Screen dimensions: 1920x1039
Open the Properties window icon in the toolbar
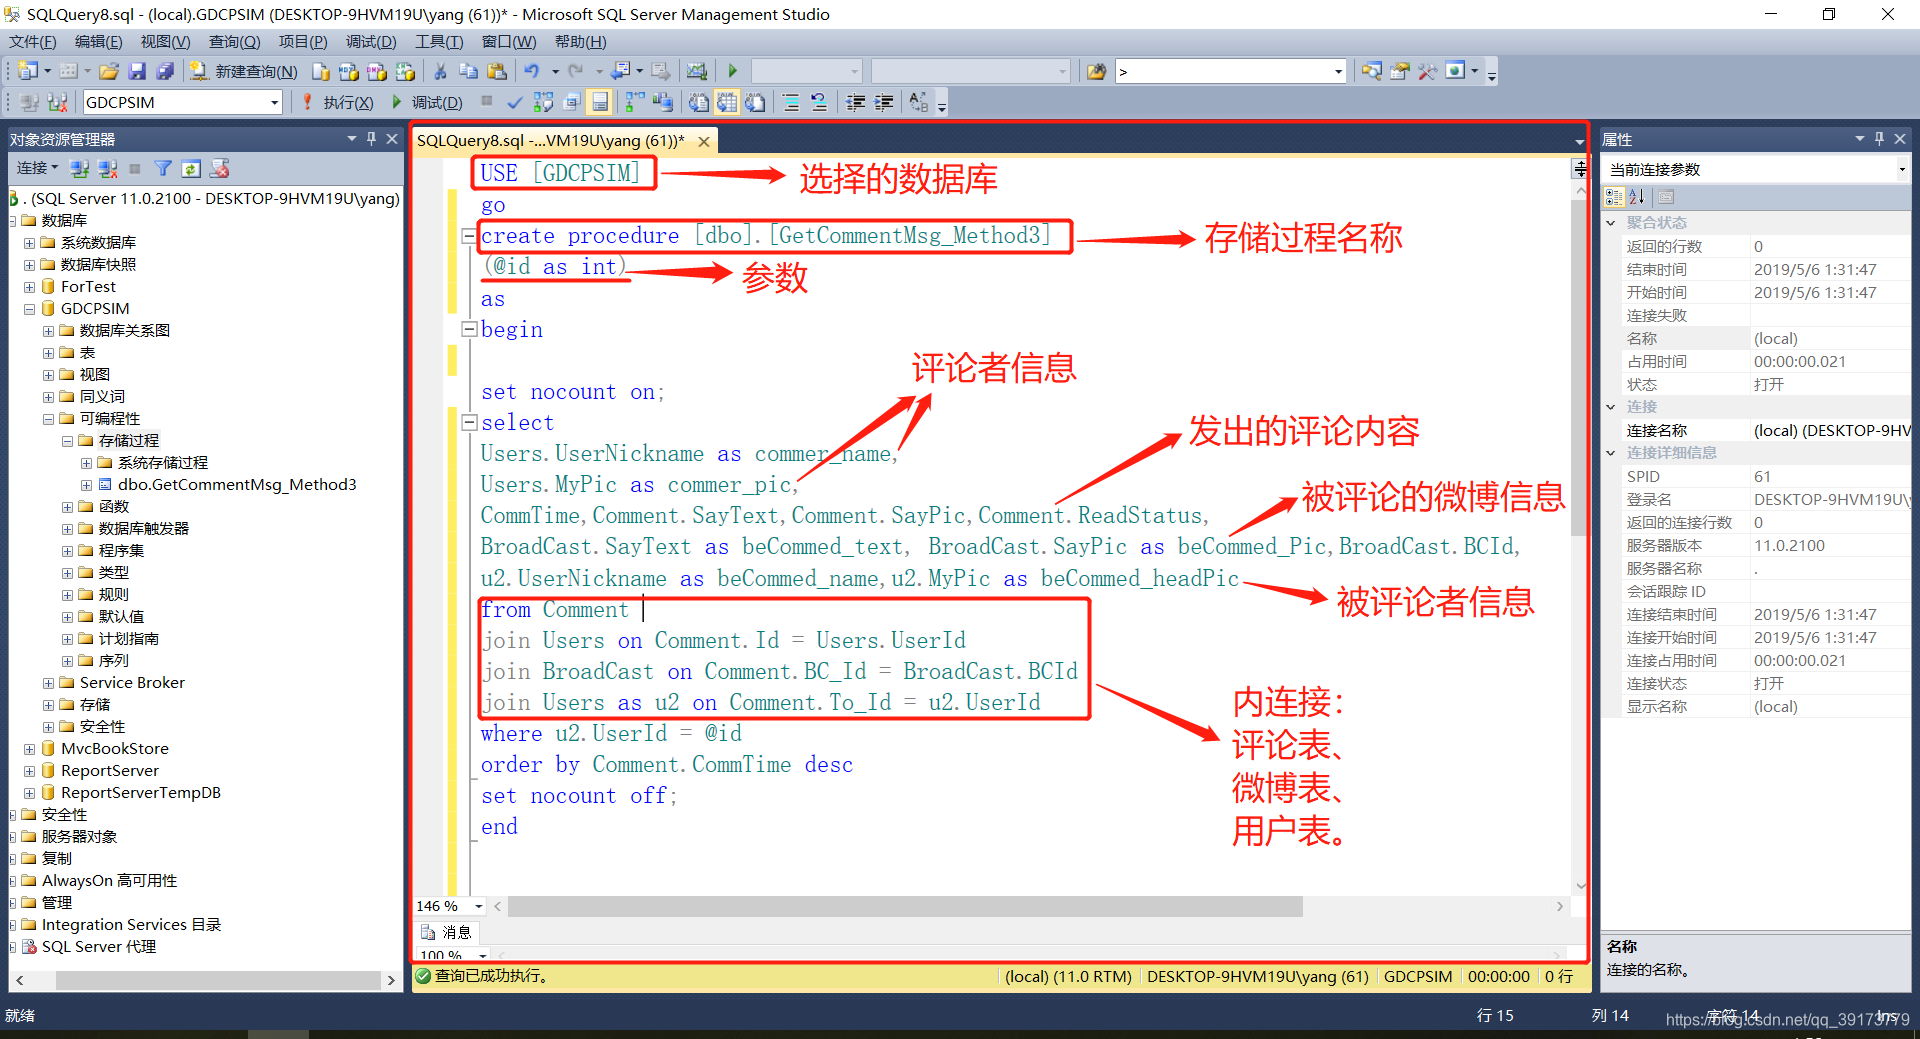click(1399, 71)
